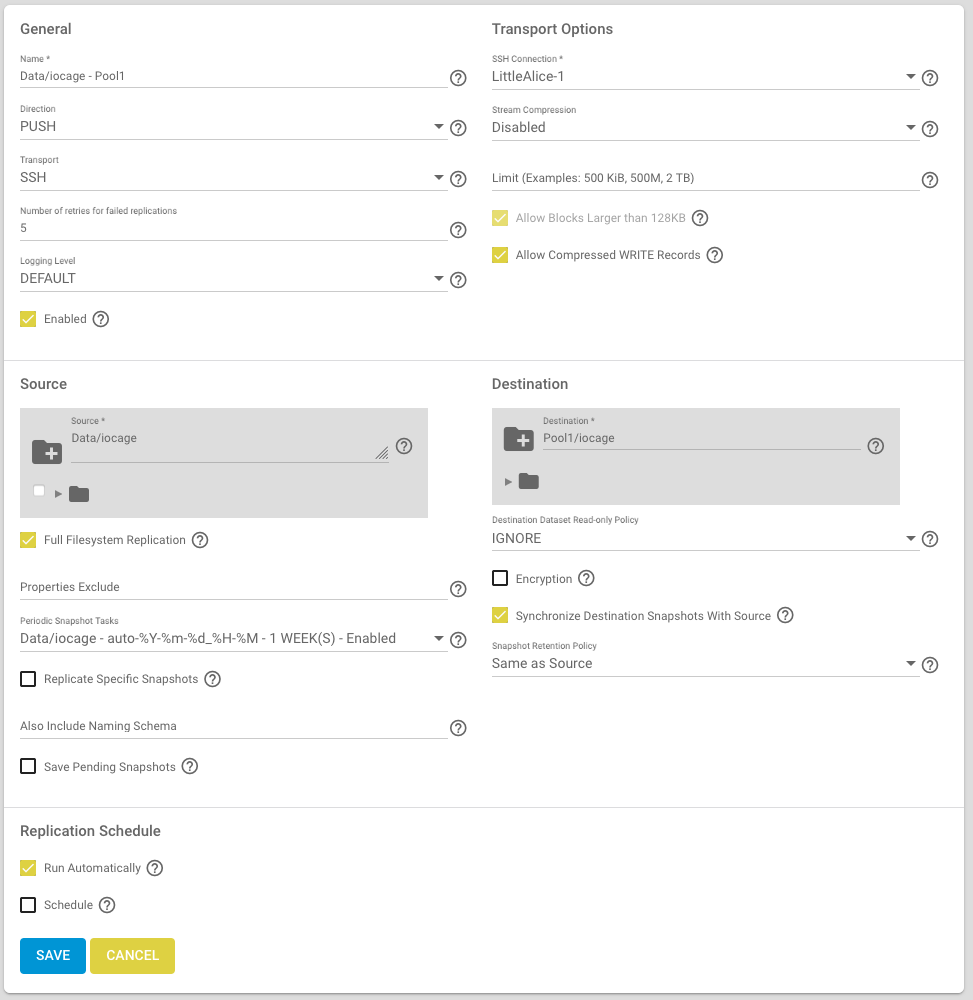This screenshot has width=973, height=1000.
Task: Open Stream Compression dropdown
Action: click(x=705, y=128)
